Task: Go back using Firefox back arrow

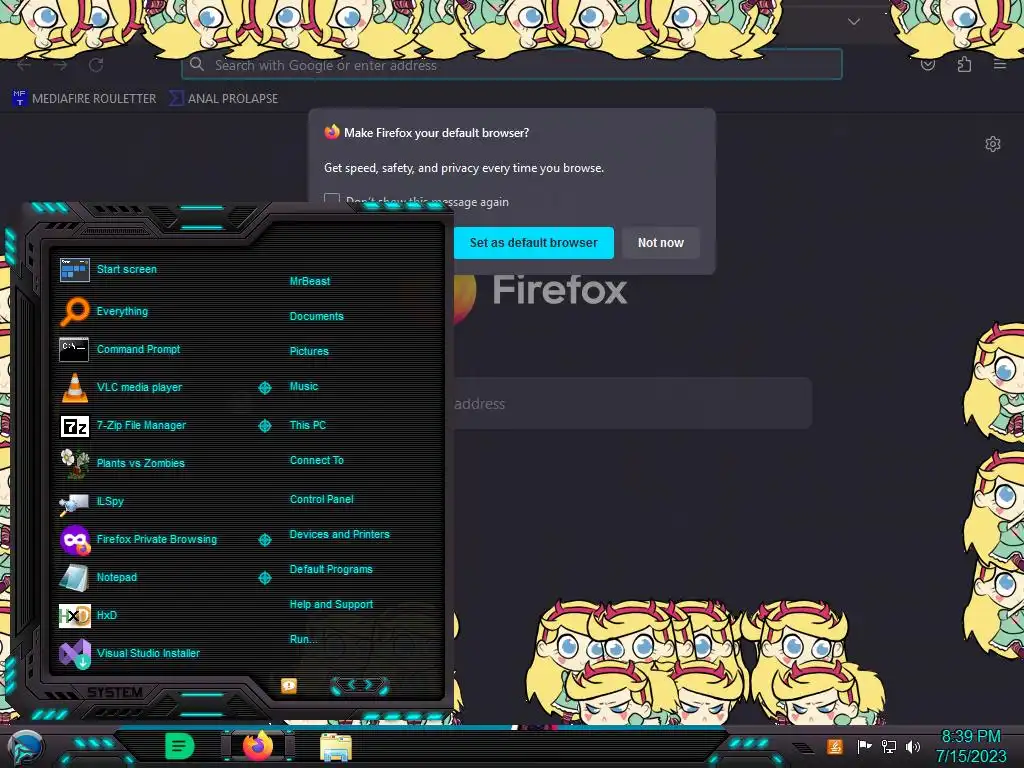Action: (x=24, y=65)
